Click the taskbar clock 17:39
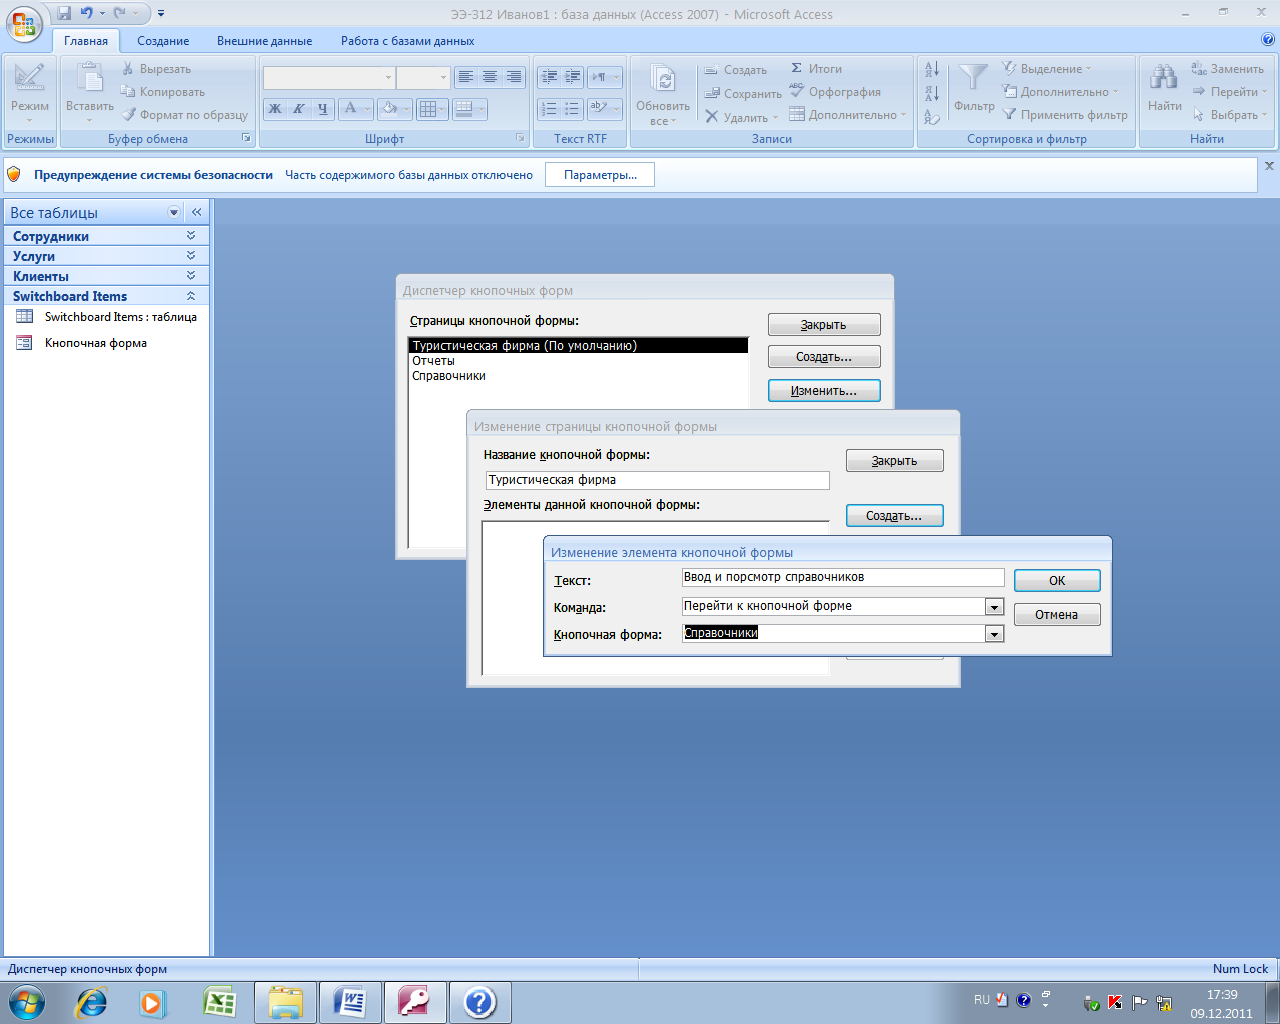This screenshot has height=1024, width=1280. [1221, 995]
